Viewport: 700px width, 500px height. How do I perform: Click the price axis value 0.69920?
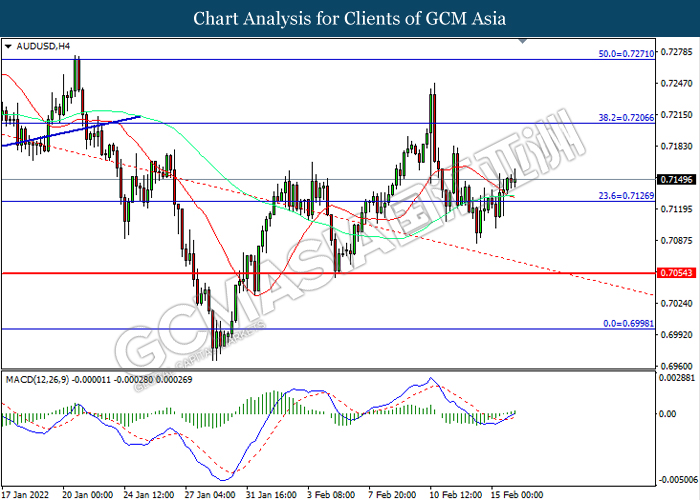coord(676,334)
